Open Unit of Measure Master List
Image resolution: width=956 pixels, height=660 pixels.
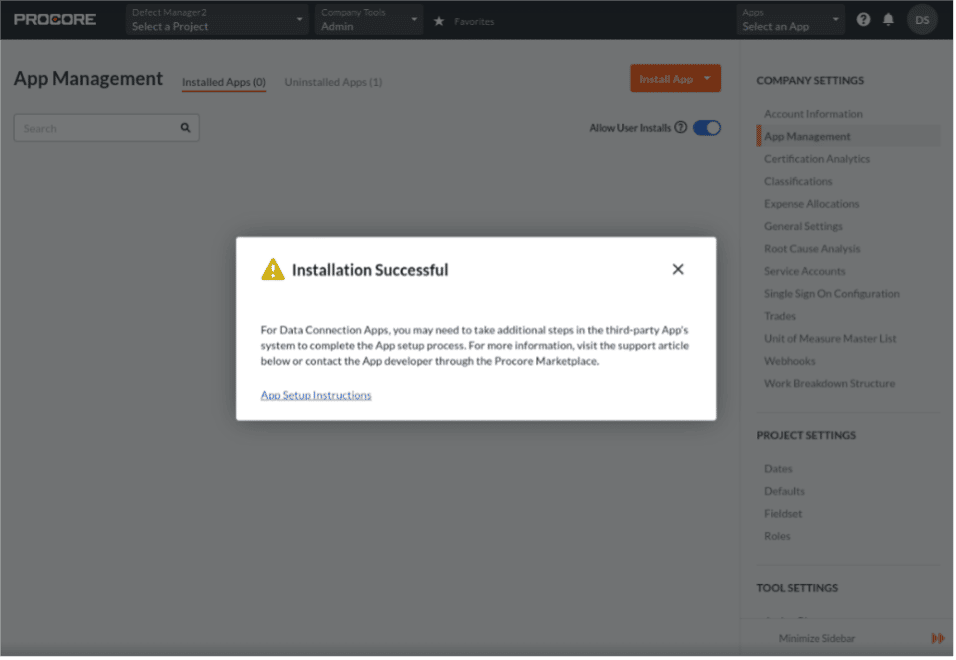831,339
